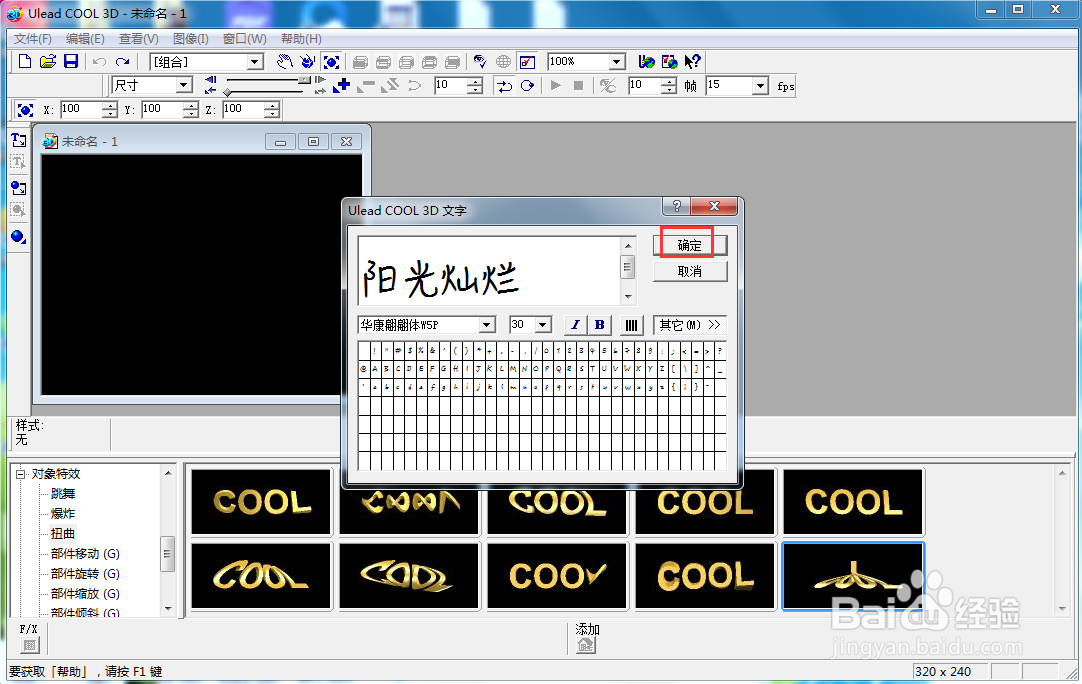Click the F/X panel icon

tap(29, 645)
